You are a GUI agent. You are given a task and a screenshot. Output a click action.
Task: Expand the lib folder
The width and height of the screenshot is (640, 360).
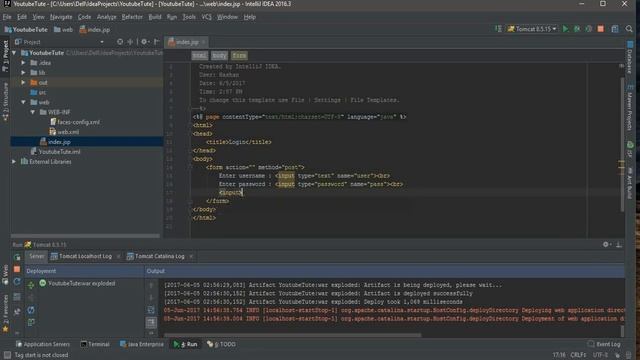(23, 73)
